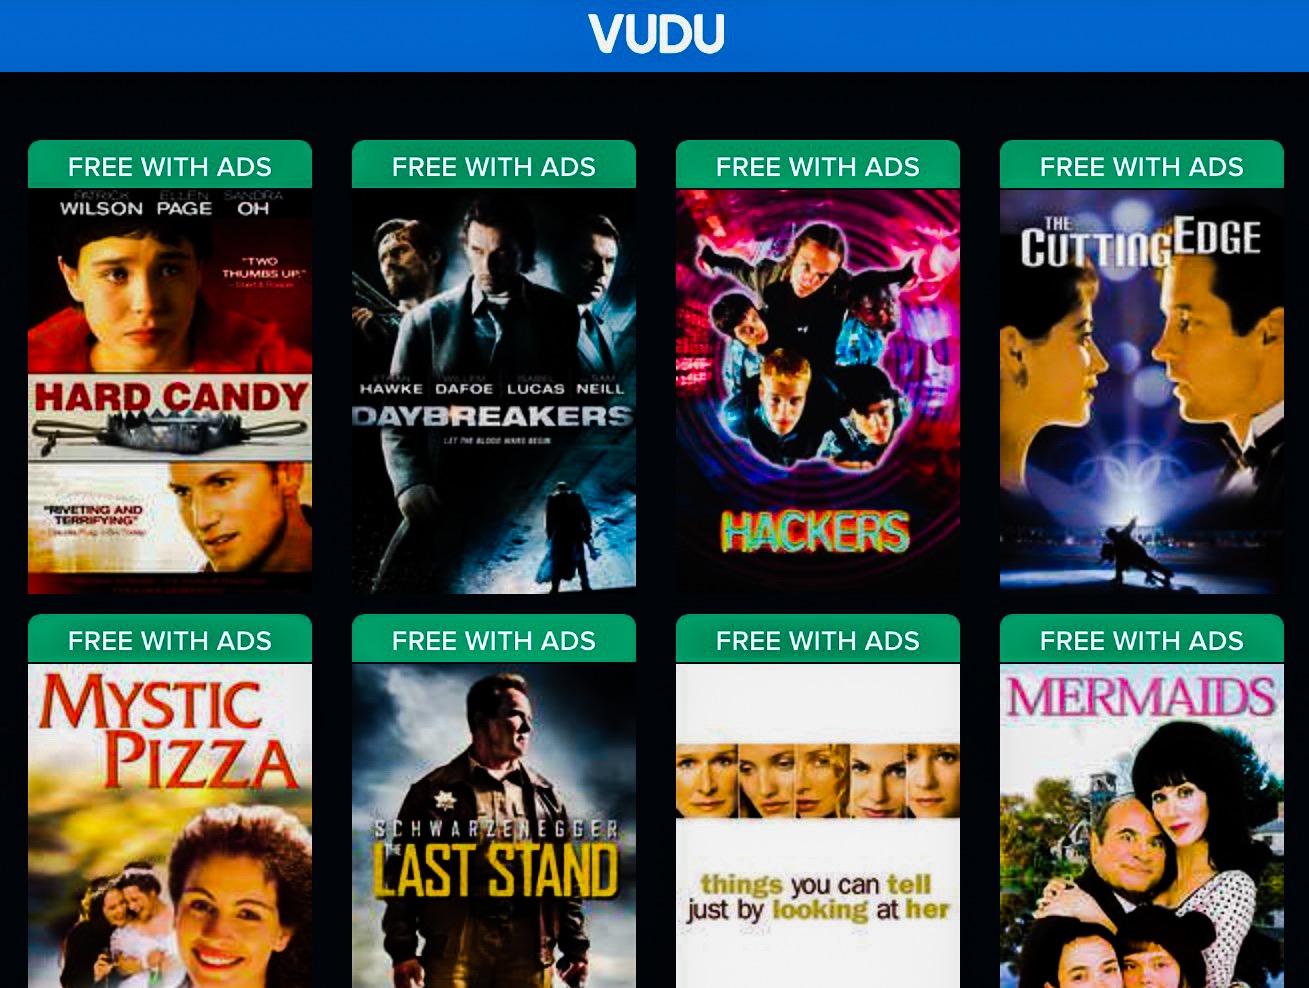Click the Mermaids pink title text

[x=1141, y=697]
